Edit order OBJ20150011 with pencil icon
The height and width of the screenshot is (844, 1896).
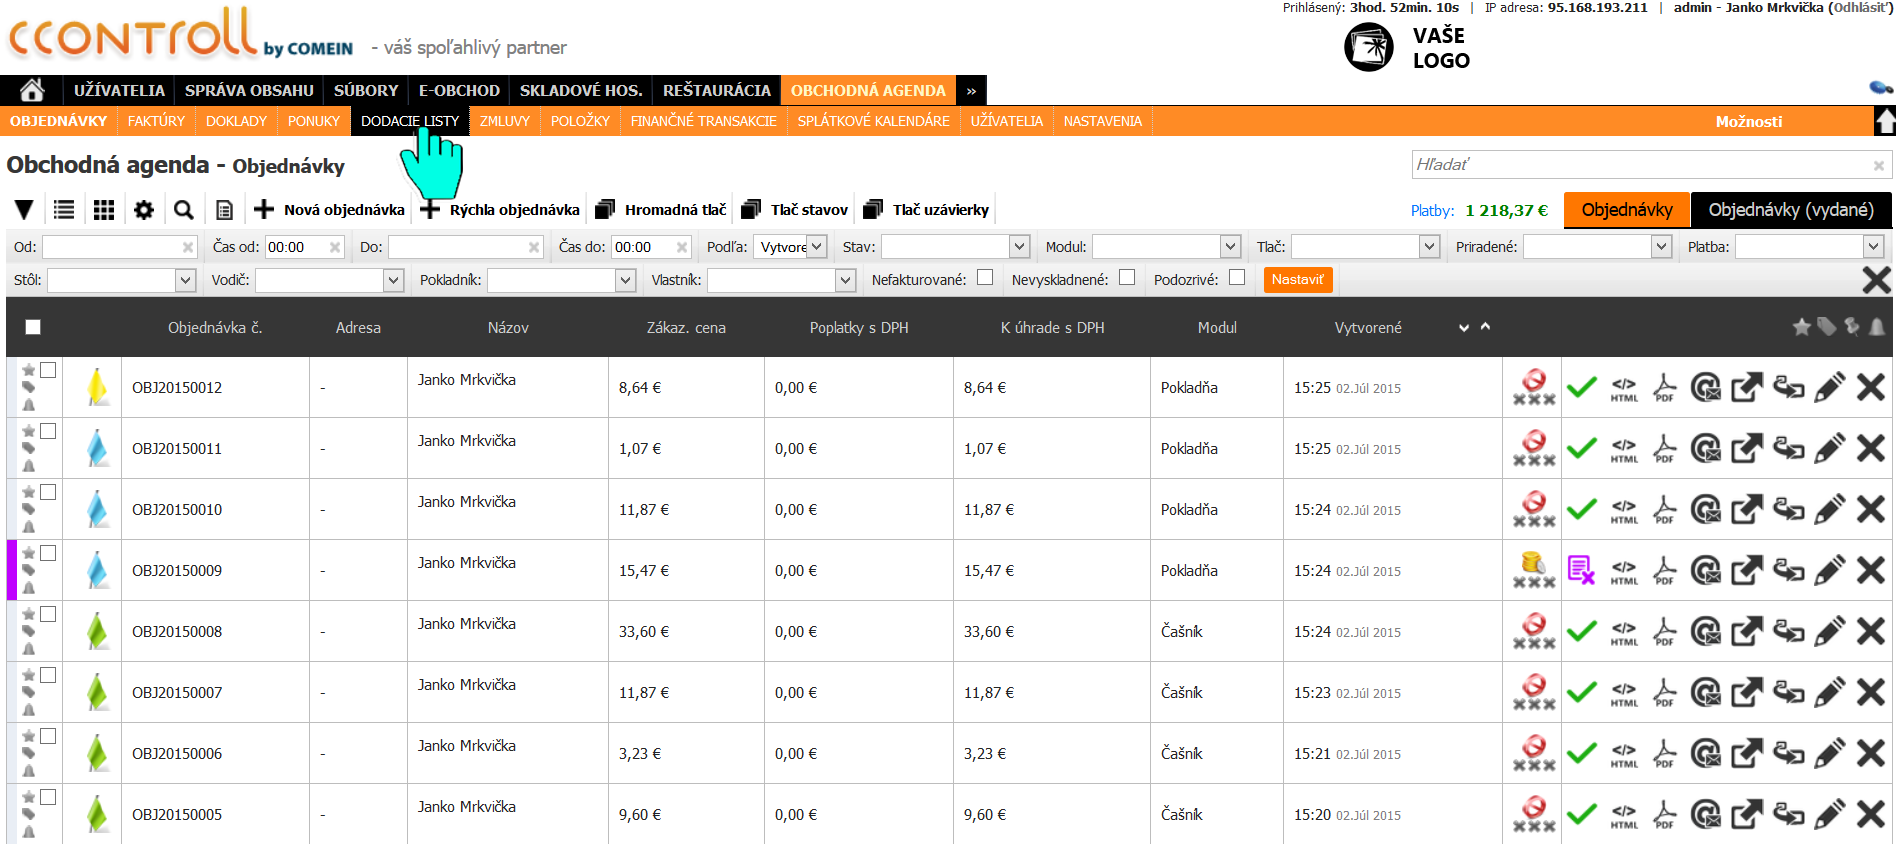coord(1829,449)
